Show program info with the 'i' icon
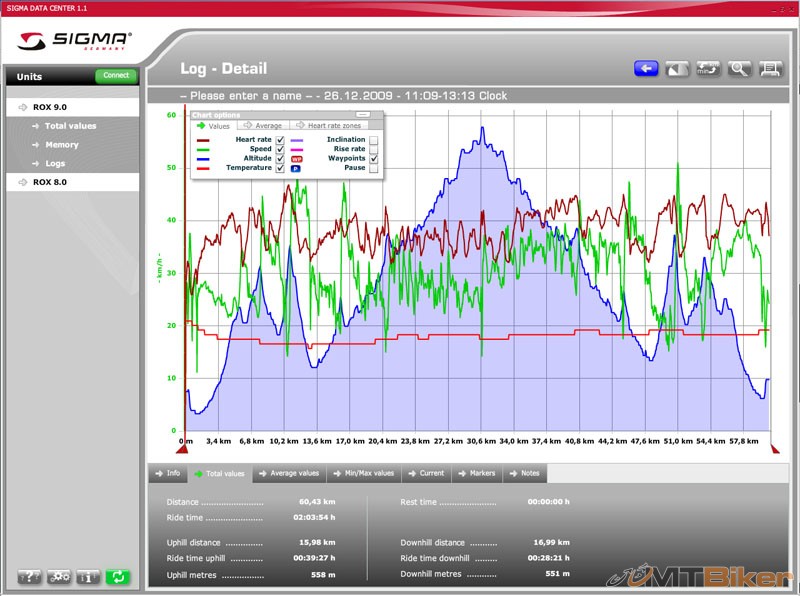 88,577
